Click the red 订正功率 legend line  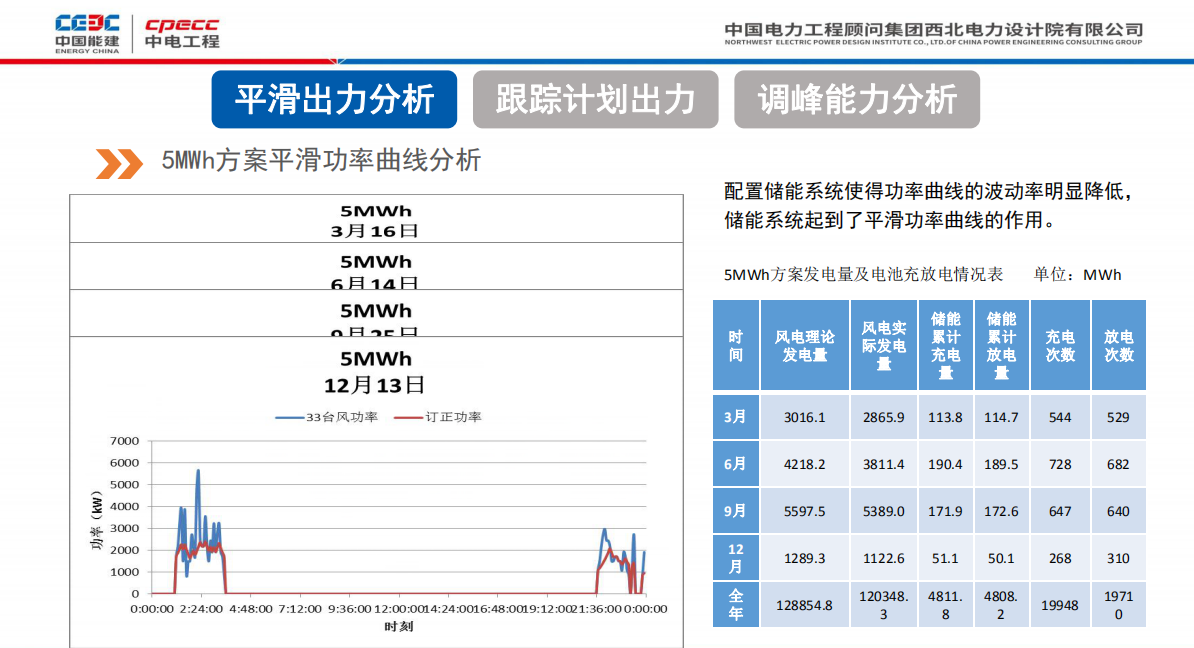coord(409,417)
